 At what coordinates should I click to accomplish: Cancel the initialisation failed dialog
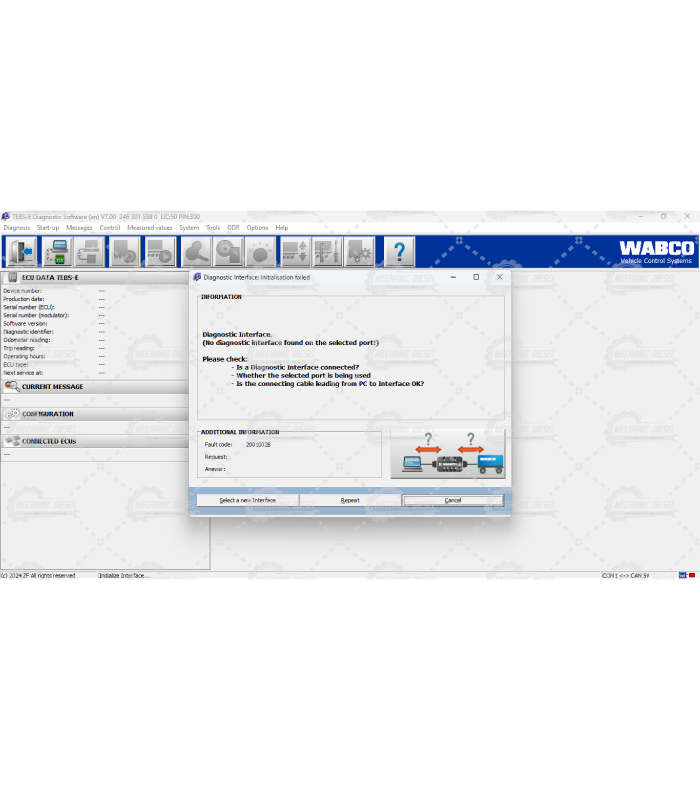(x=453, y=500)
